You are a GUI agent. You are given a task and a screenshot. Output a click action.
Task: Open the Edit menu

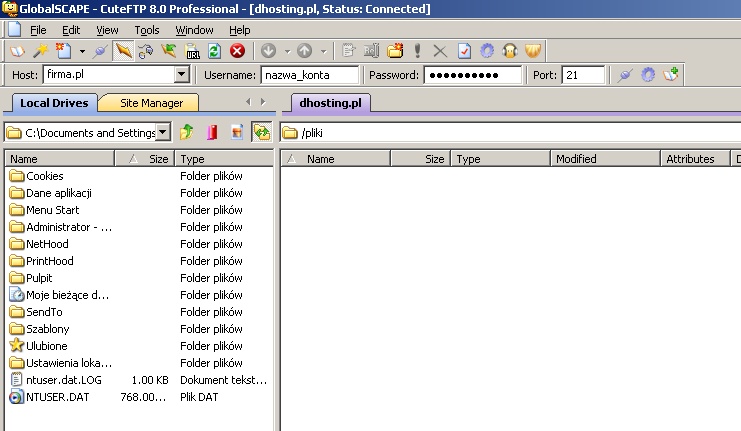click(x=71, y=30)
